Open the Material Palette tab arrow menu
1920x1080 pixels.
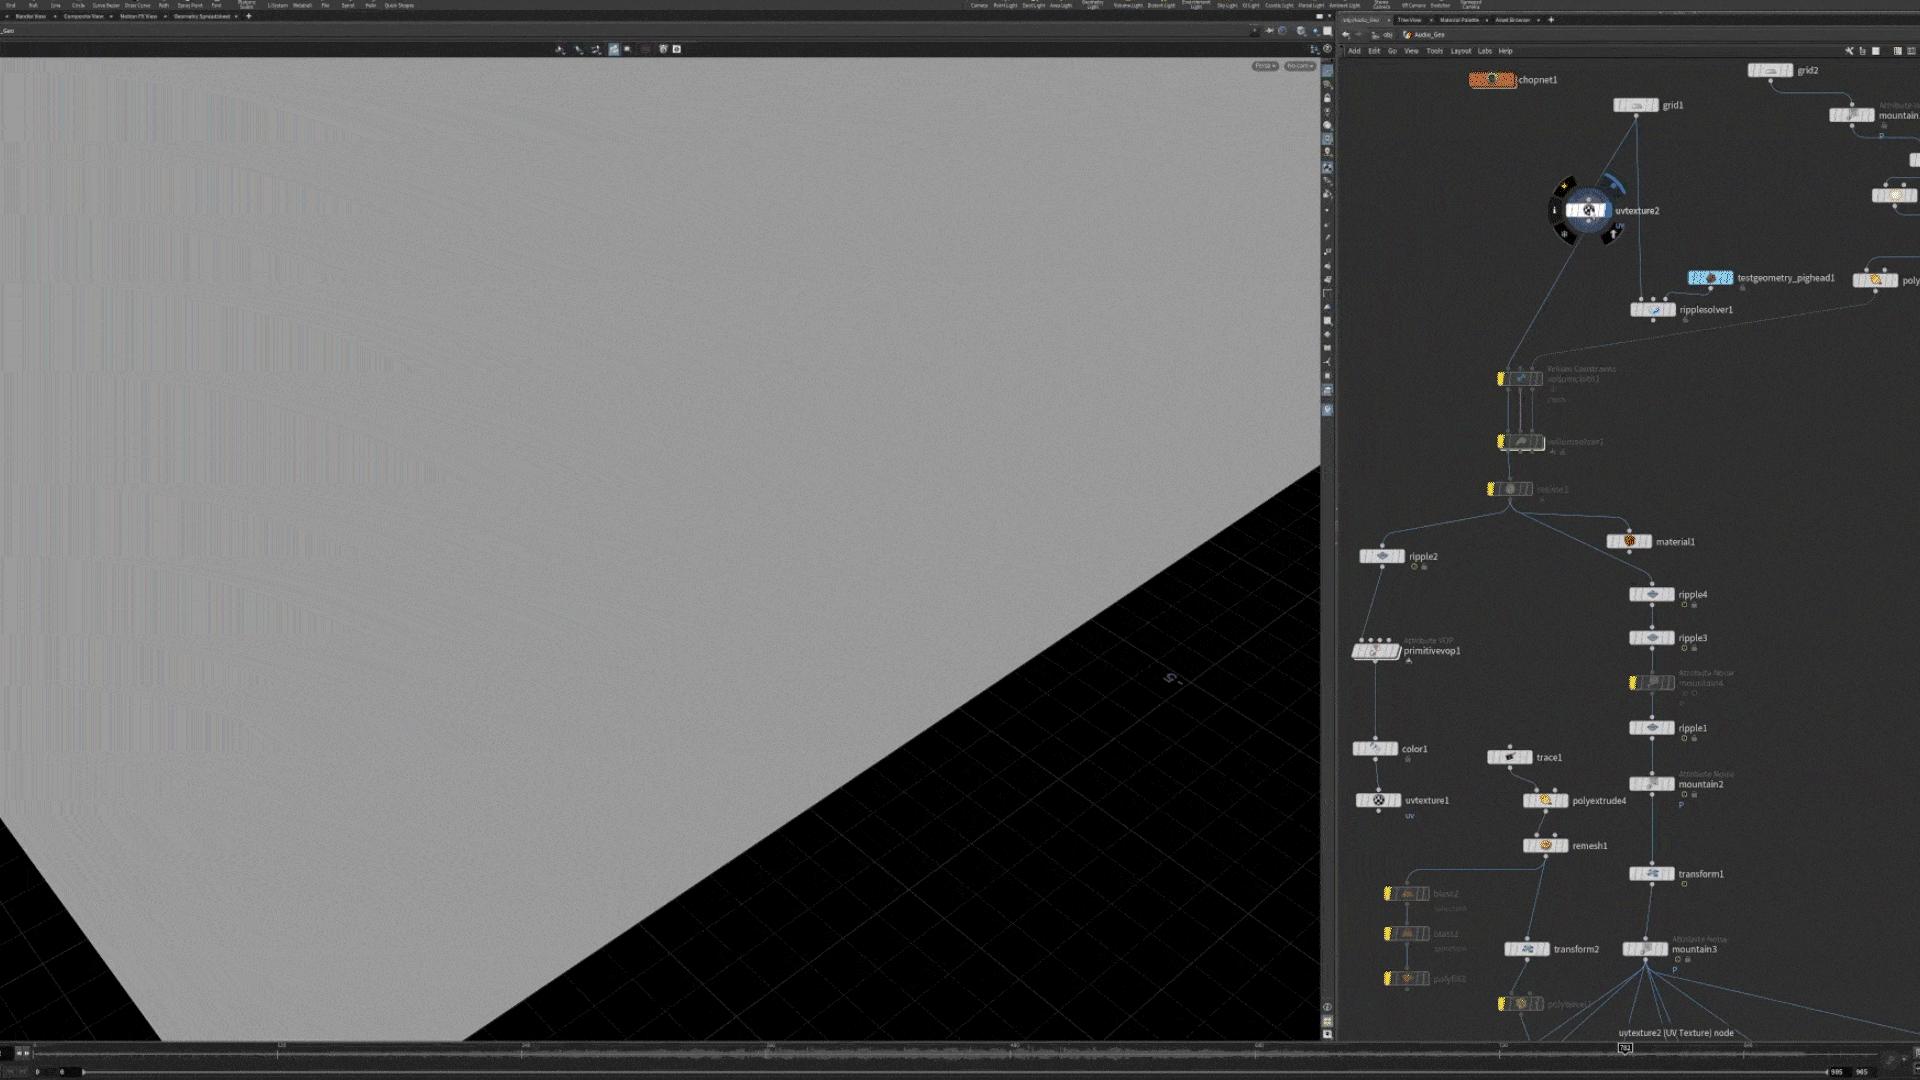[1487, 20]
